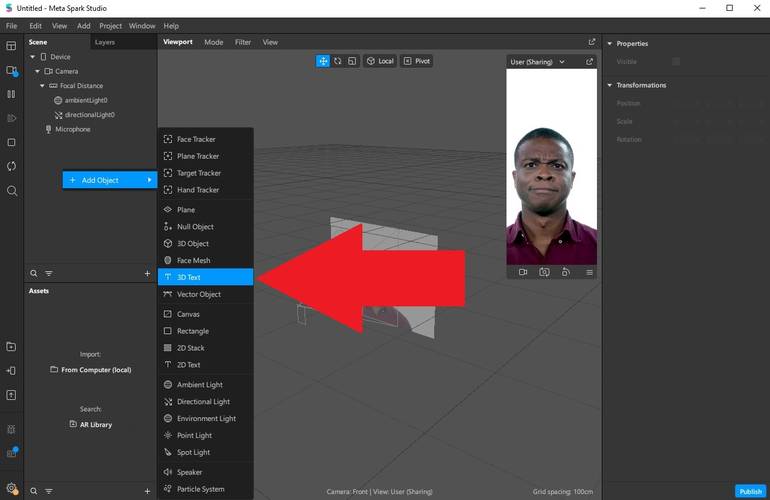Click the Scene panel filter icon
Screen dimensions: 770x500
[x=49, y=274]
